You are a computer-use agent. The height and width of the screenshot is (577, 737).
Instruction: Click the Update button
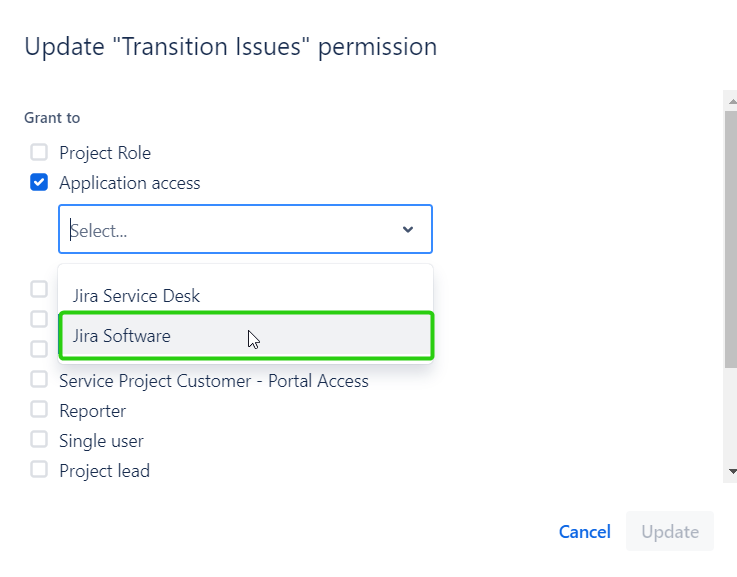[x=669, y=531]
